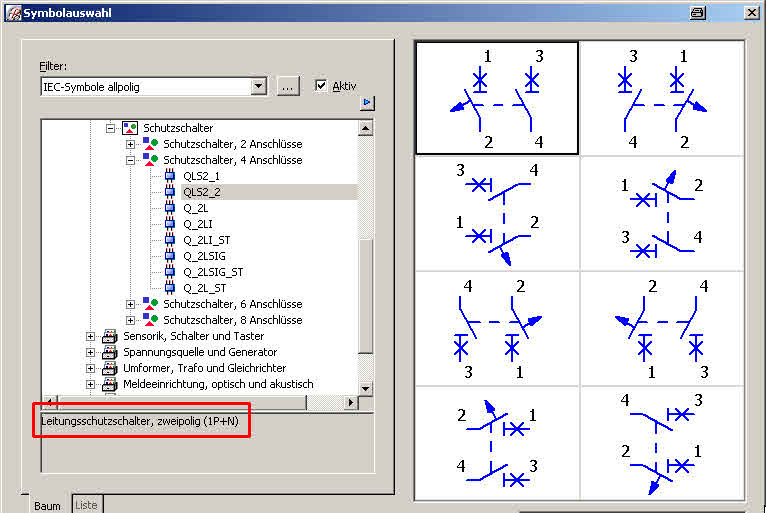The image size is (766, 513).
Task: Expand Umformer, Trafo und Gleichrichter node
Action: pyautogui.click(x=90, y=368)
